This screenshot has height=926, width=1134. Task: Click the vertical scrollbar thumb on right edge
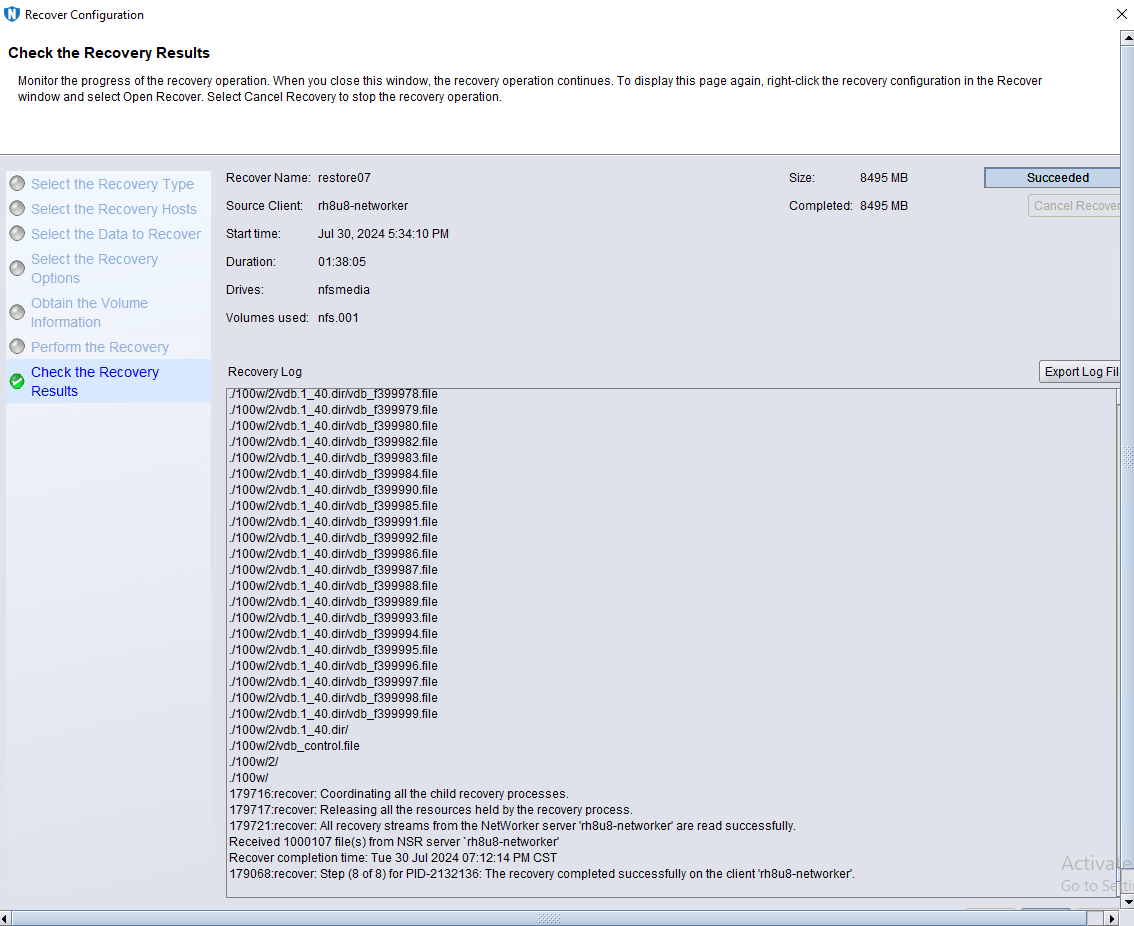pos(1127,457)
